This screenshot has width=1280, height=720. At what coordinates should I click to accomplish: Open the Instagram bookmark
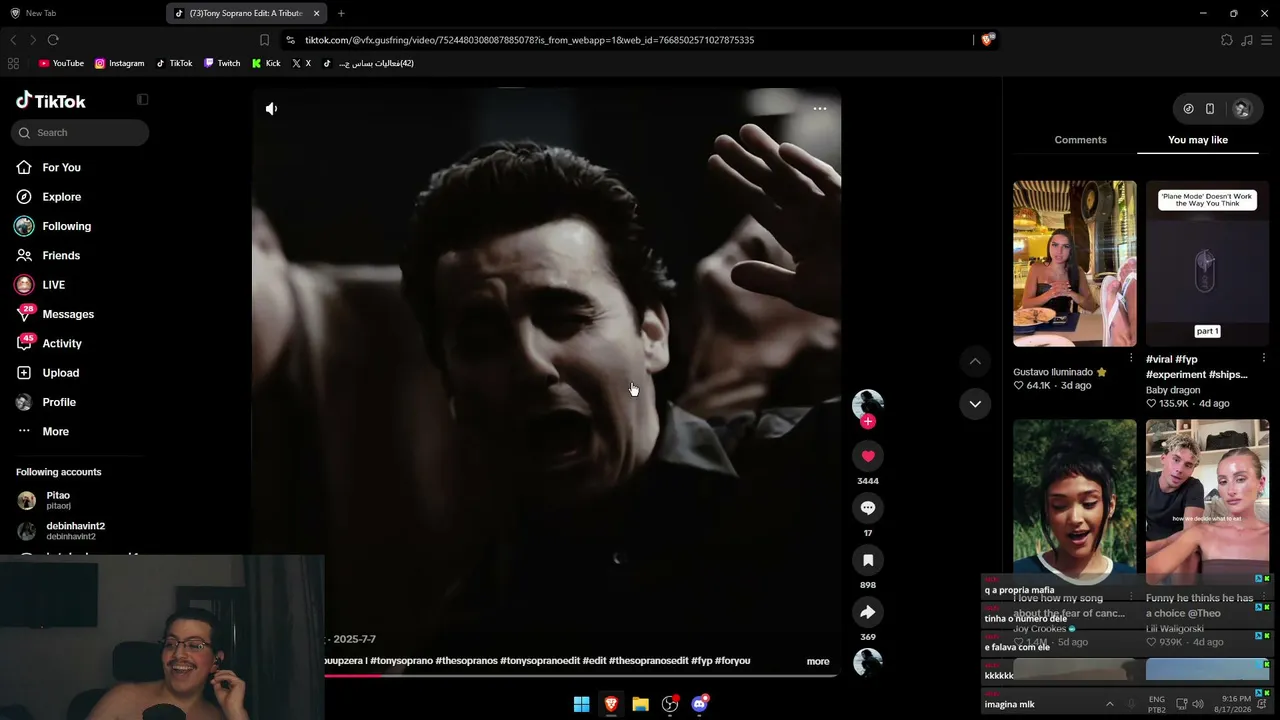tap(120, 63)
